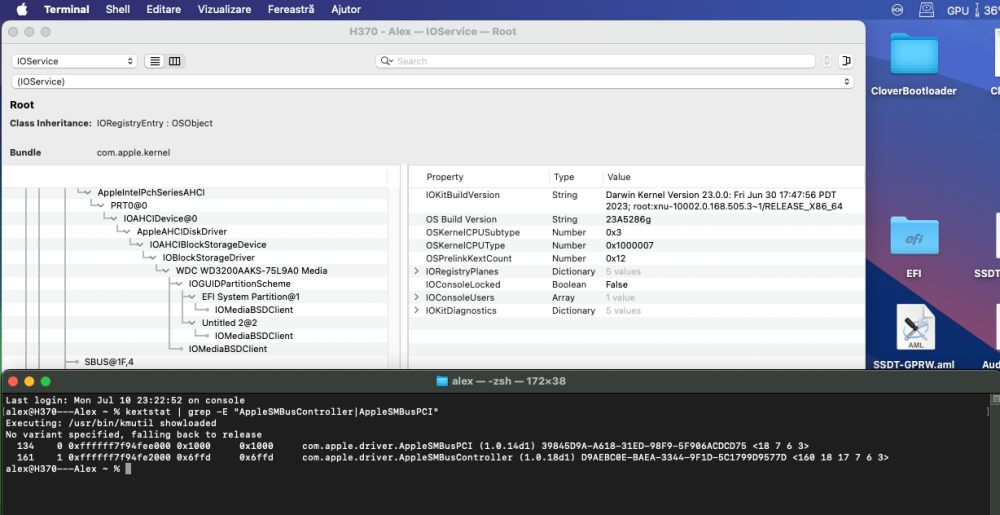Expand the IOKitDiagnostics dictionary row
Image resolution: width=1000 pixels, height=515 pixels.
(416, 310)
